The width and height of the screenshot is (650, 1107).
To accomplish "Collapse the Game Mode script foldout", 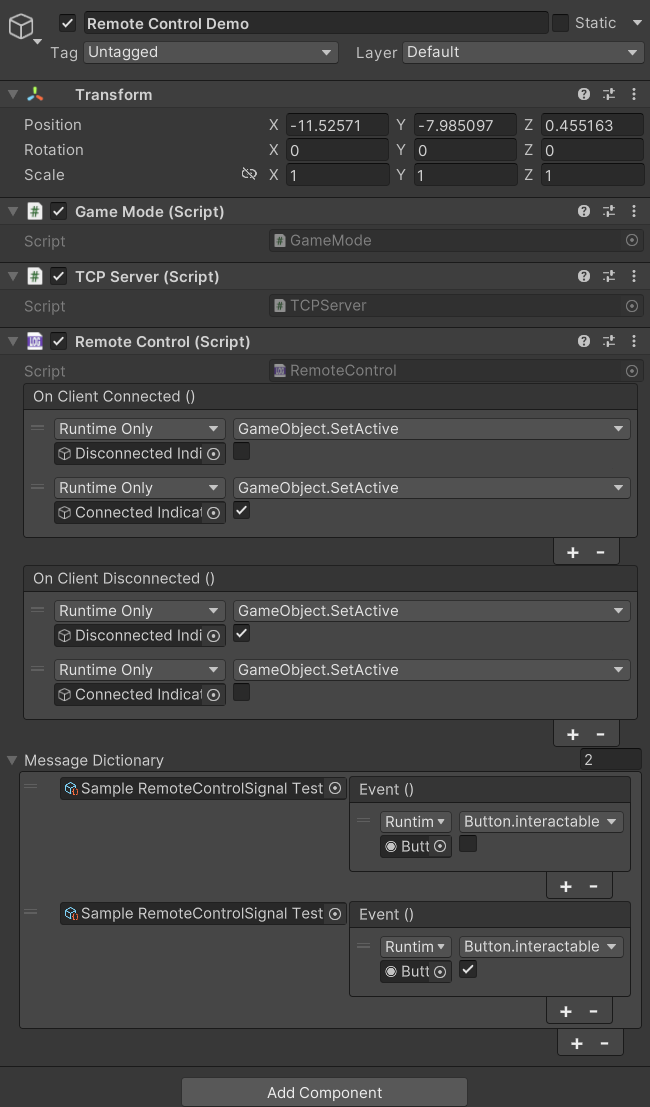I will click(x=13, y=211).
